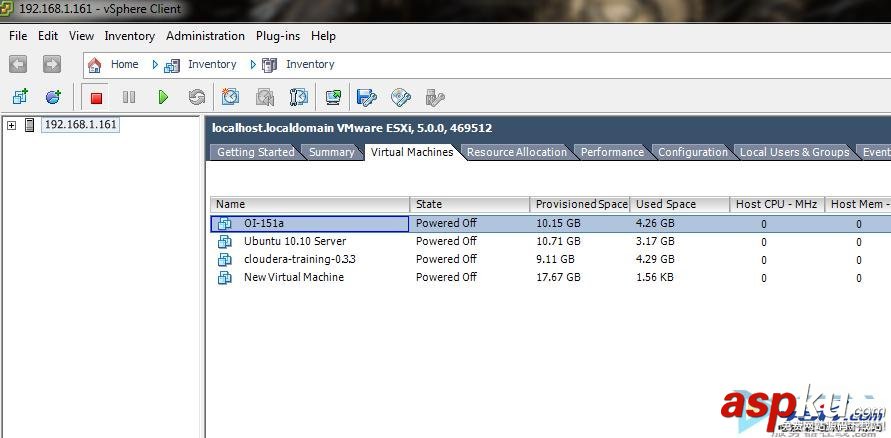Sort by the Name column header
Screen dimensions: 891x438
310,205
